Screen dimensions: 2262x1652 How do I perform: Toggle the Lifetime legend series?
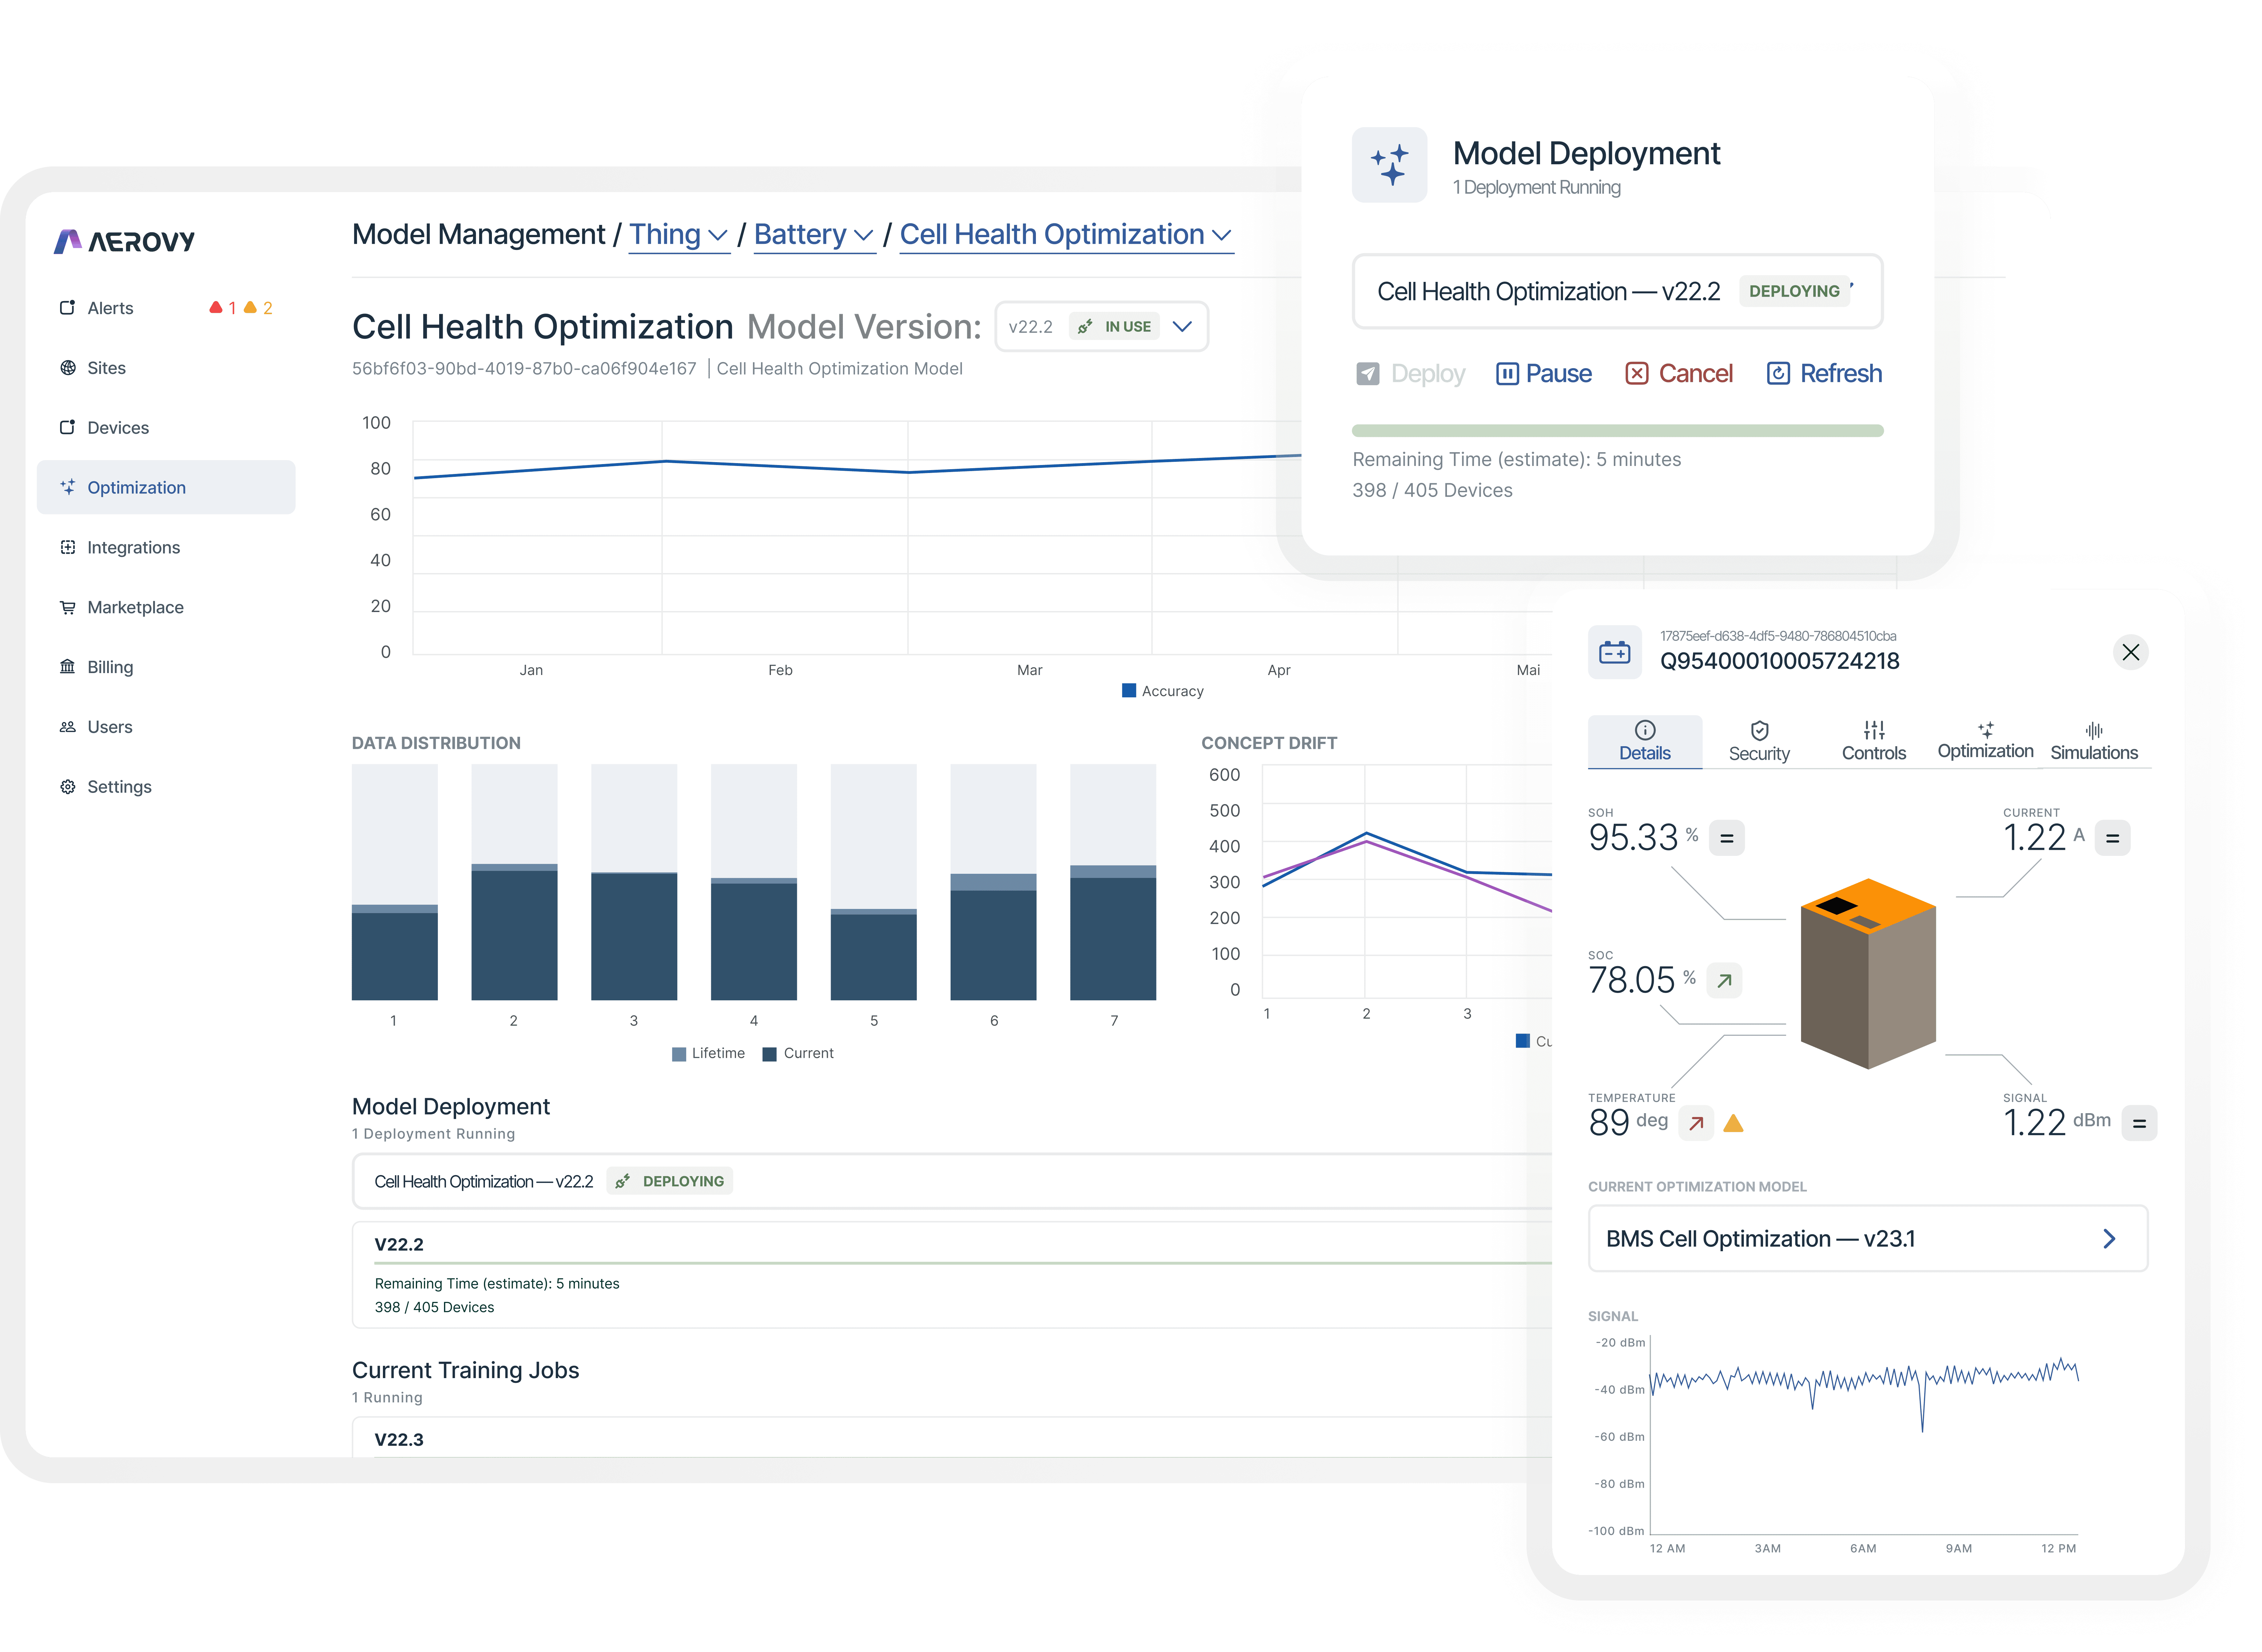708,1053
